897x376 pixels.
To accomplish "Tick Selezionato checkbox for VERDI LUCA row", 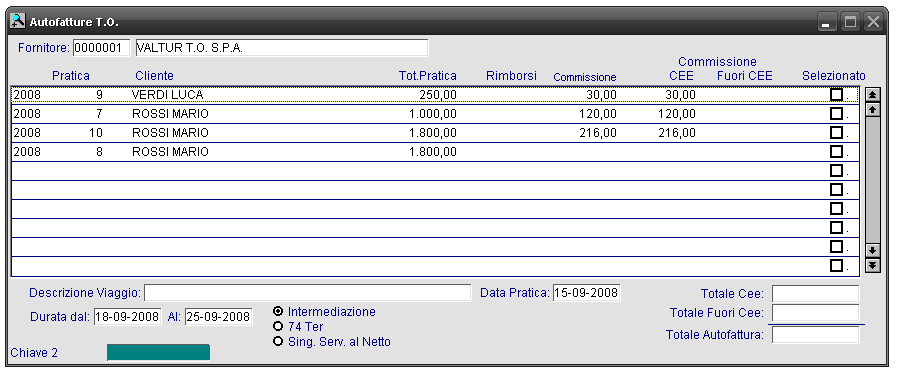I will (836, 94).
